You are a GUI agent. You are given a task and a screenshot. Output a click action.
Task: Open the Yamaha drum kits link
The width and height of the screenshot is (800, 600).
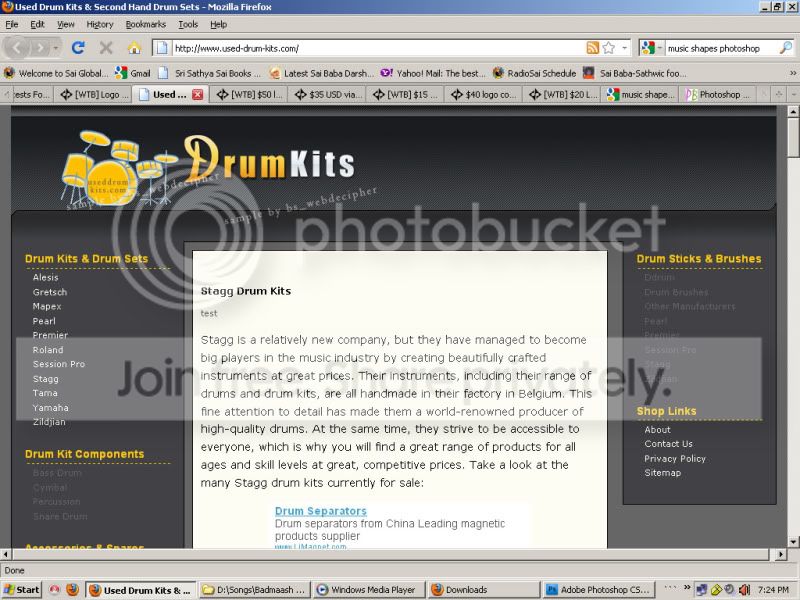tap(51, 408)
